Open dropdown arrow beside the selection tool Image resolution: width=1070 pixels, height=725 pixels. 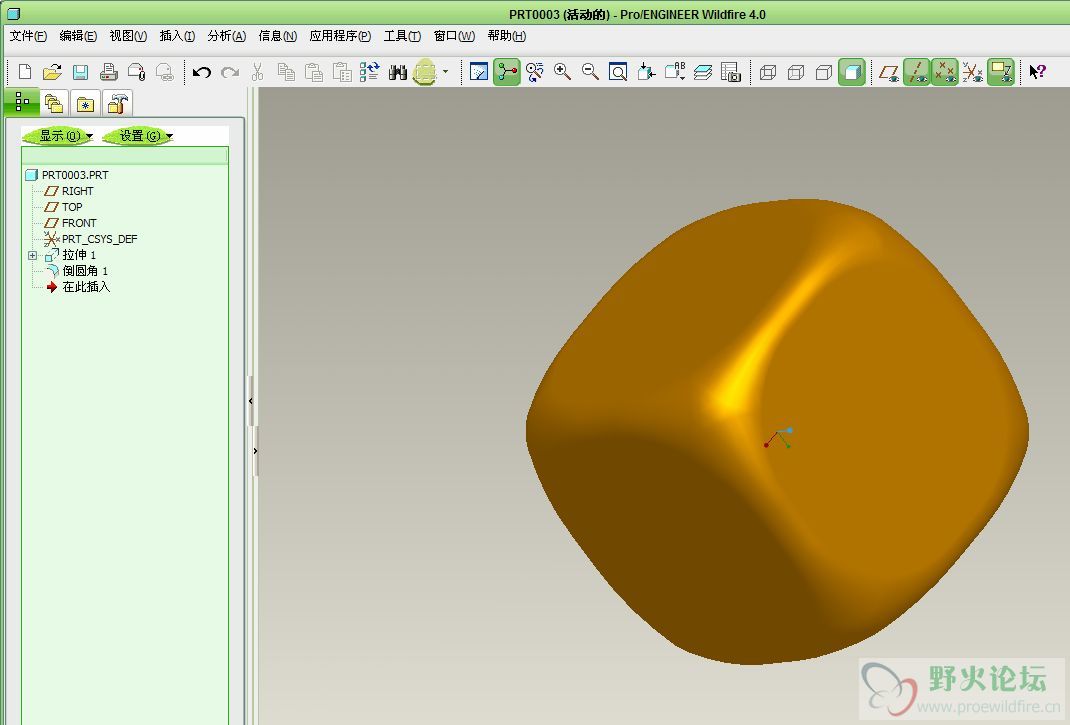446,71
